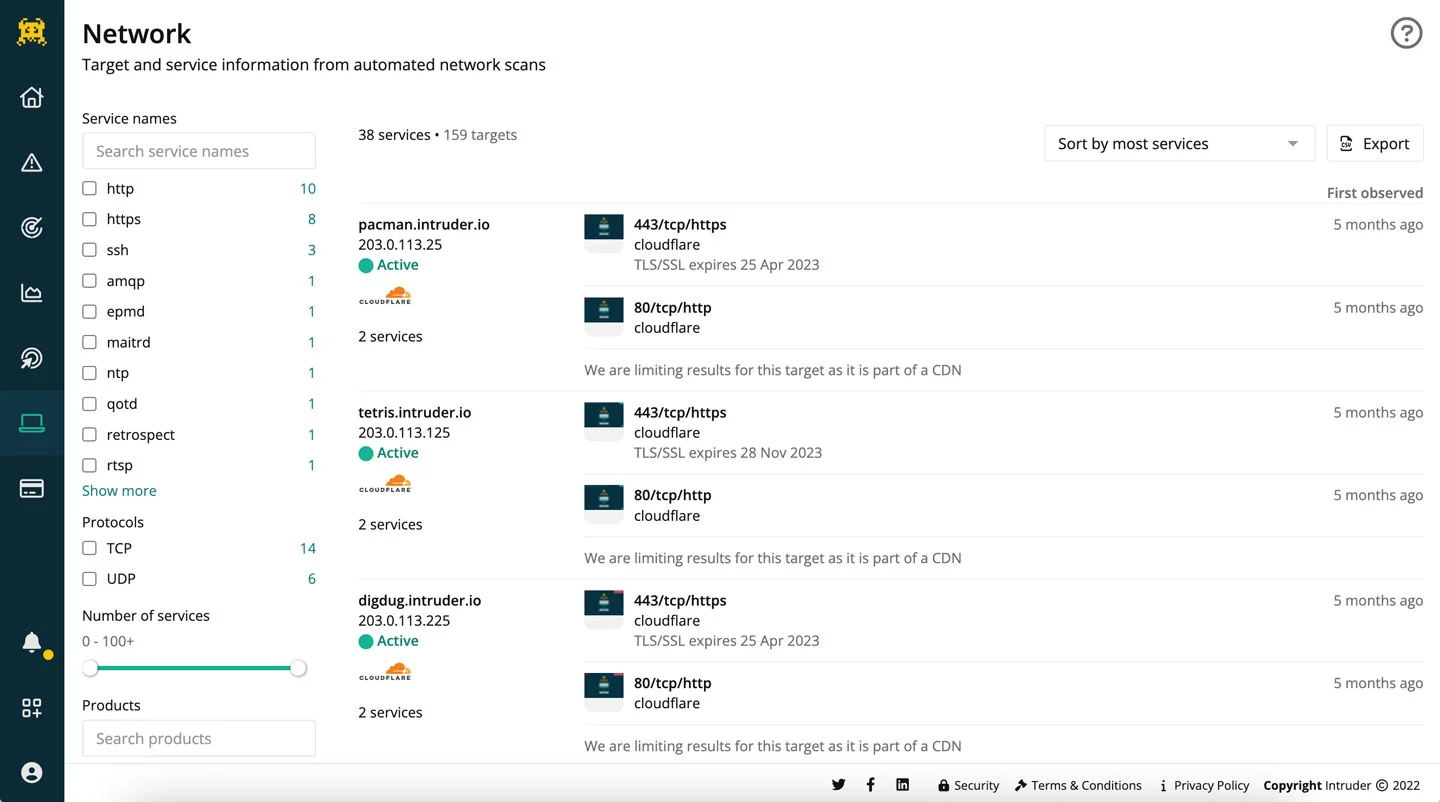Open the Issues warning triangle icon
Image resolution: width=1440 pixels, height=802 pixels.
[x=32, y=163]
